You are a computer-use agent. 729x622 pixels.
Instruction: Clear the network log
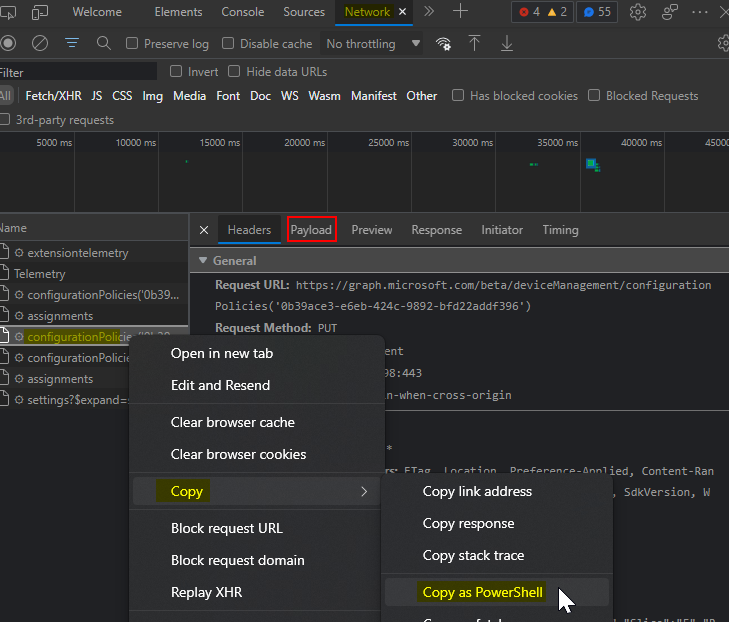pyautogui.click(x=40, y=43)
